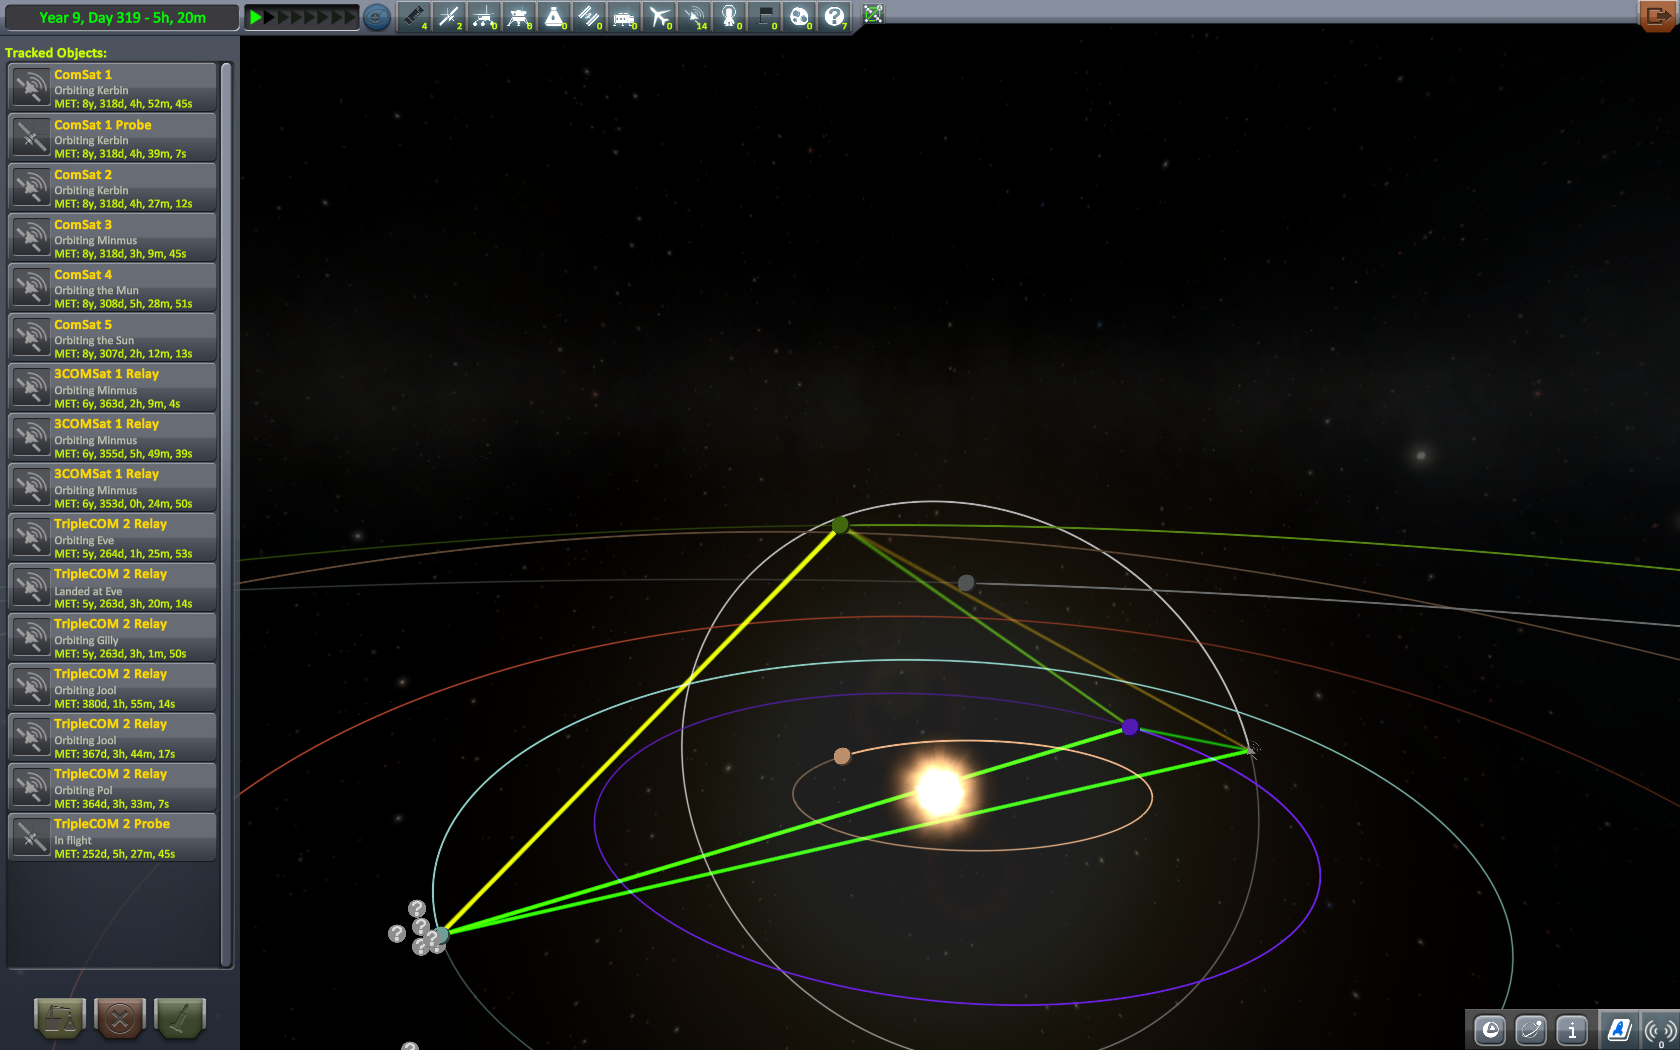
Task: Select the TripleCOM 2 Probe in flight
Action: click(x=112, y=838)
